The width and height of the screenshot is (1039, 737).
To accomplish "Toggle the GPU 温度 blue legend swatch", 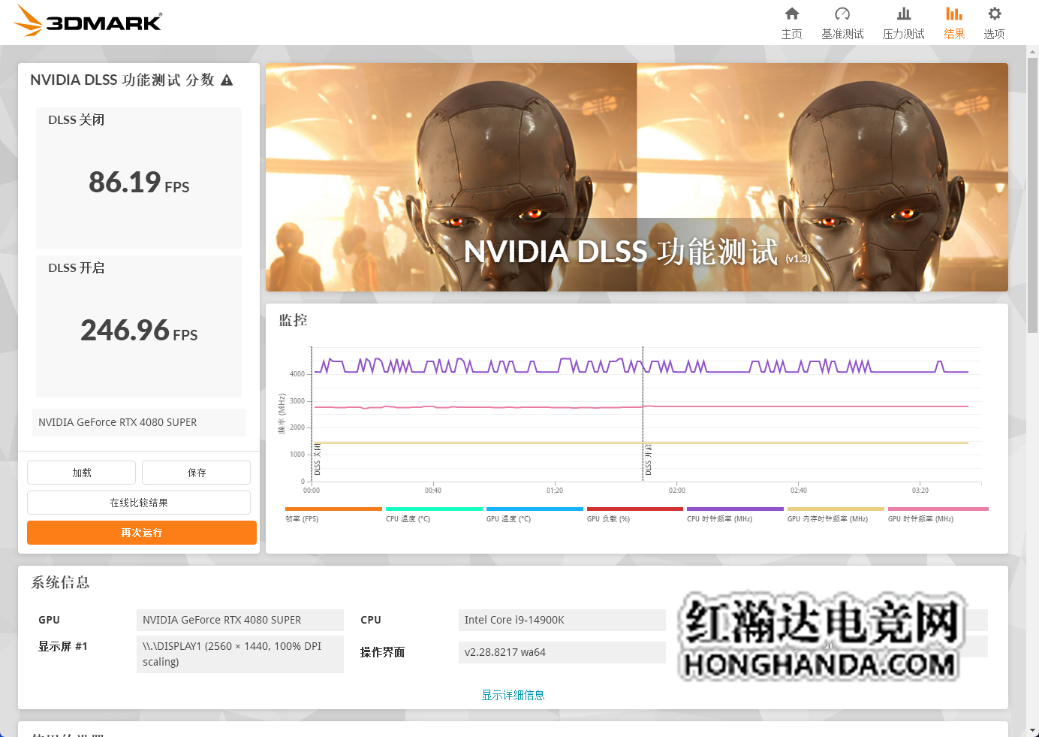I will click(535, 509).
